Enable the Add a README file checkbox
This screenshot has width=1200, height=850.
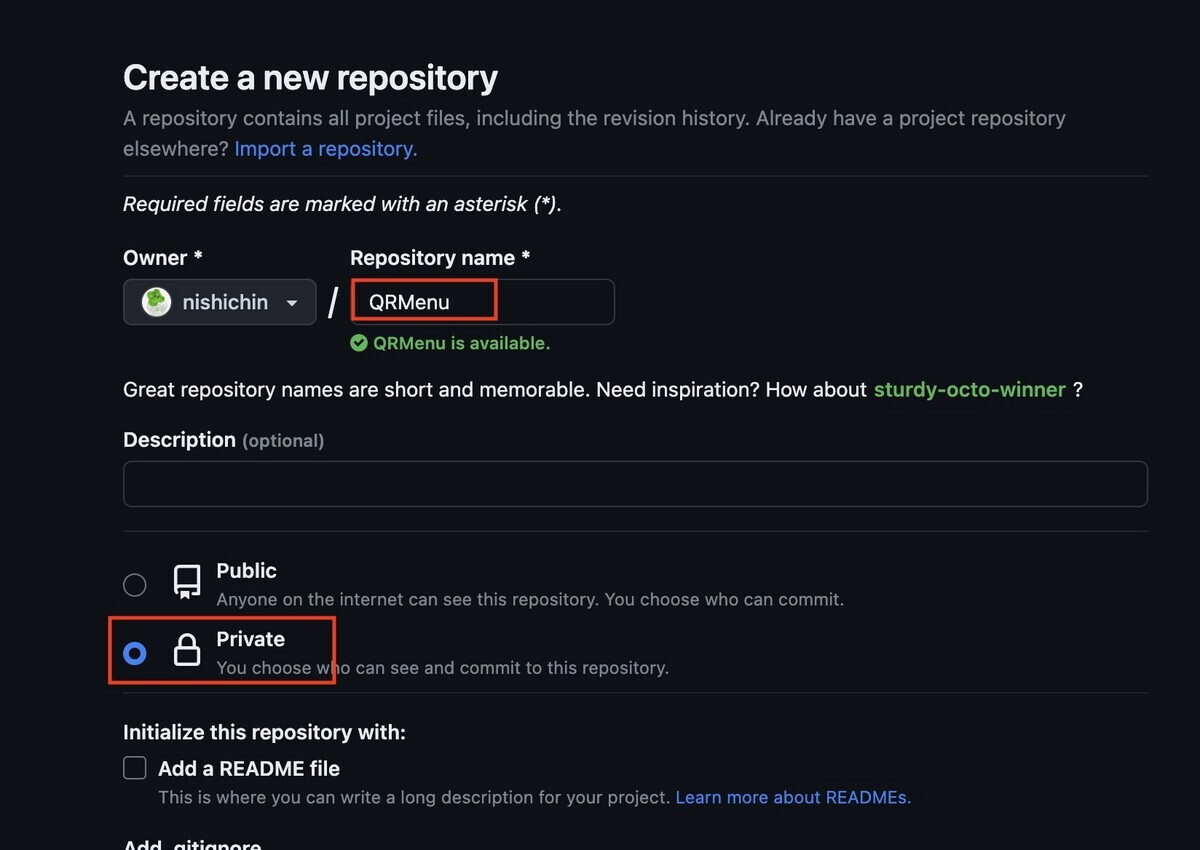coord(134,767)
